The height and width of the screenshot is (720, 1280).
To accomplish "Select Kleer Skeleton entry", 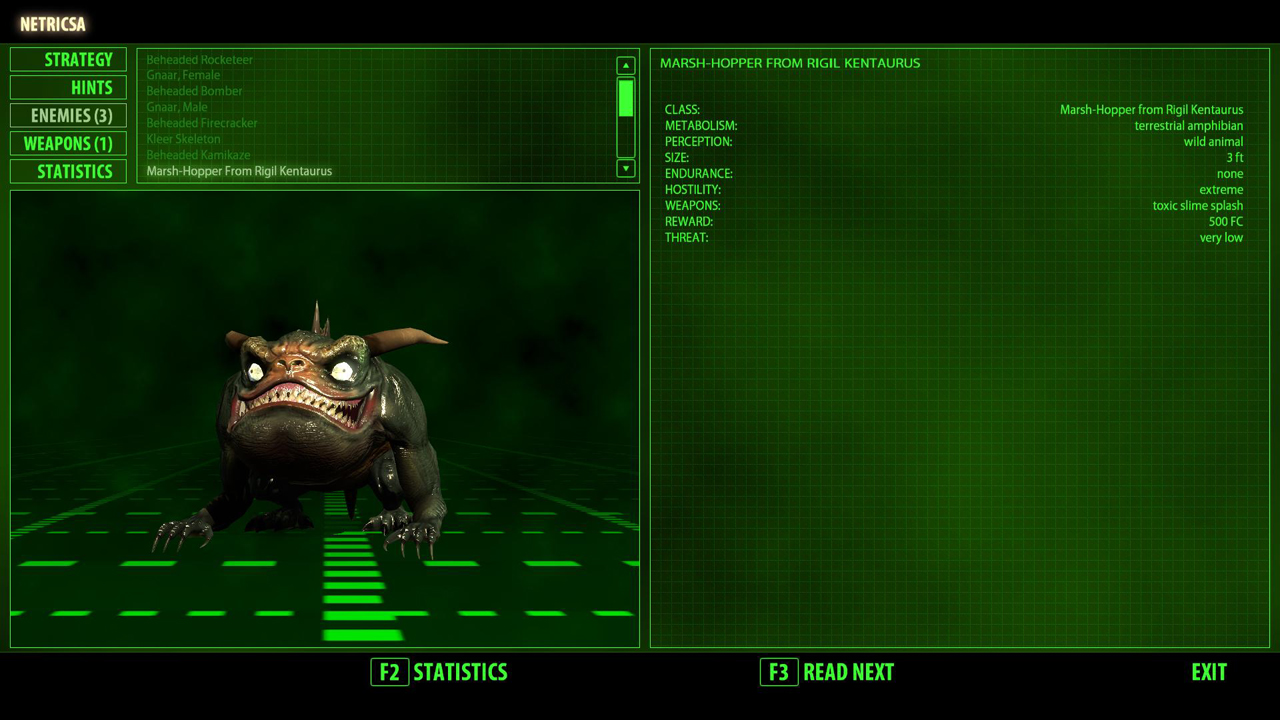I will pos(183,139).
